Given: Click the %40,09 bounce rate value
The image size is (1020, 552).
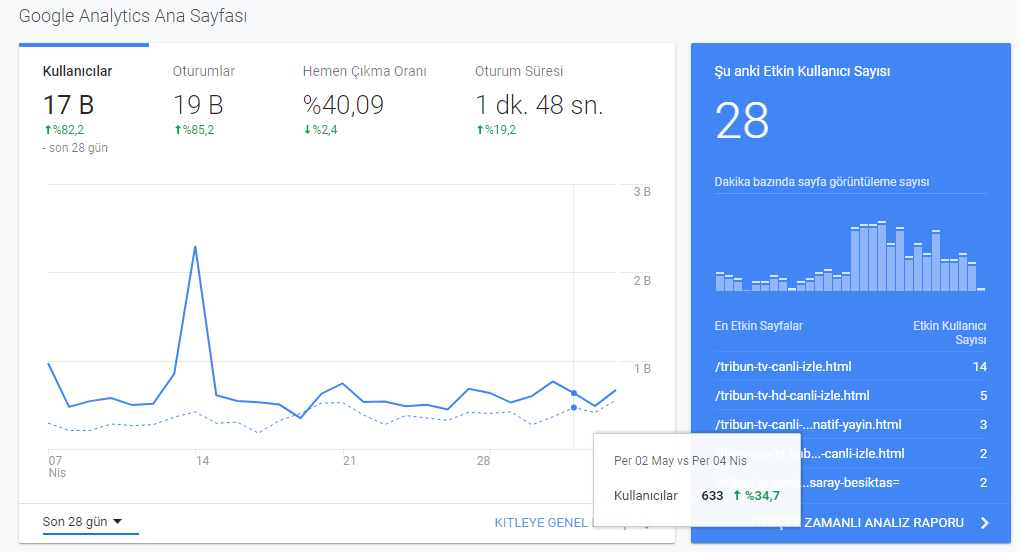Looking at the screenshot, I should 343,105.
